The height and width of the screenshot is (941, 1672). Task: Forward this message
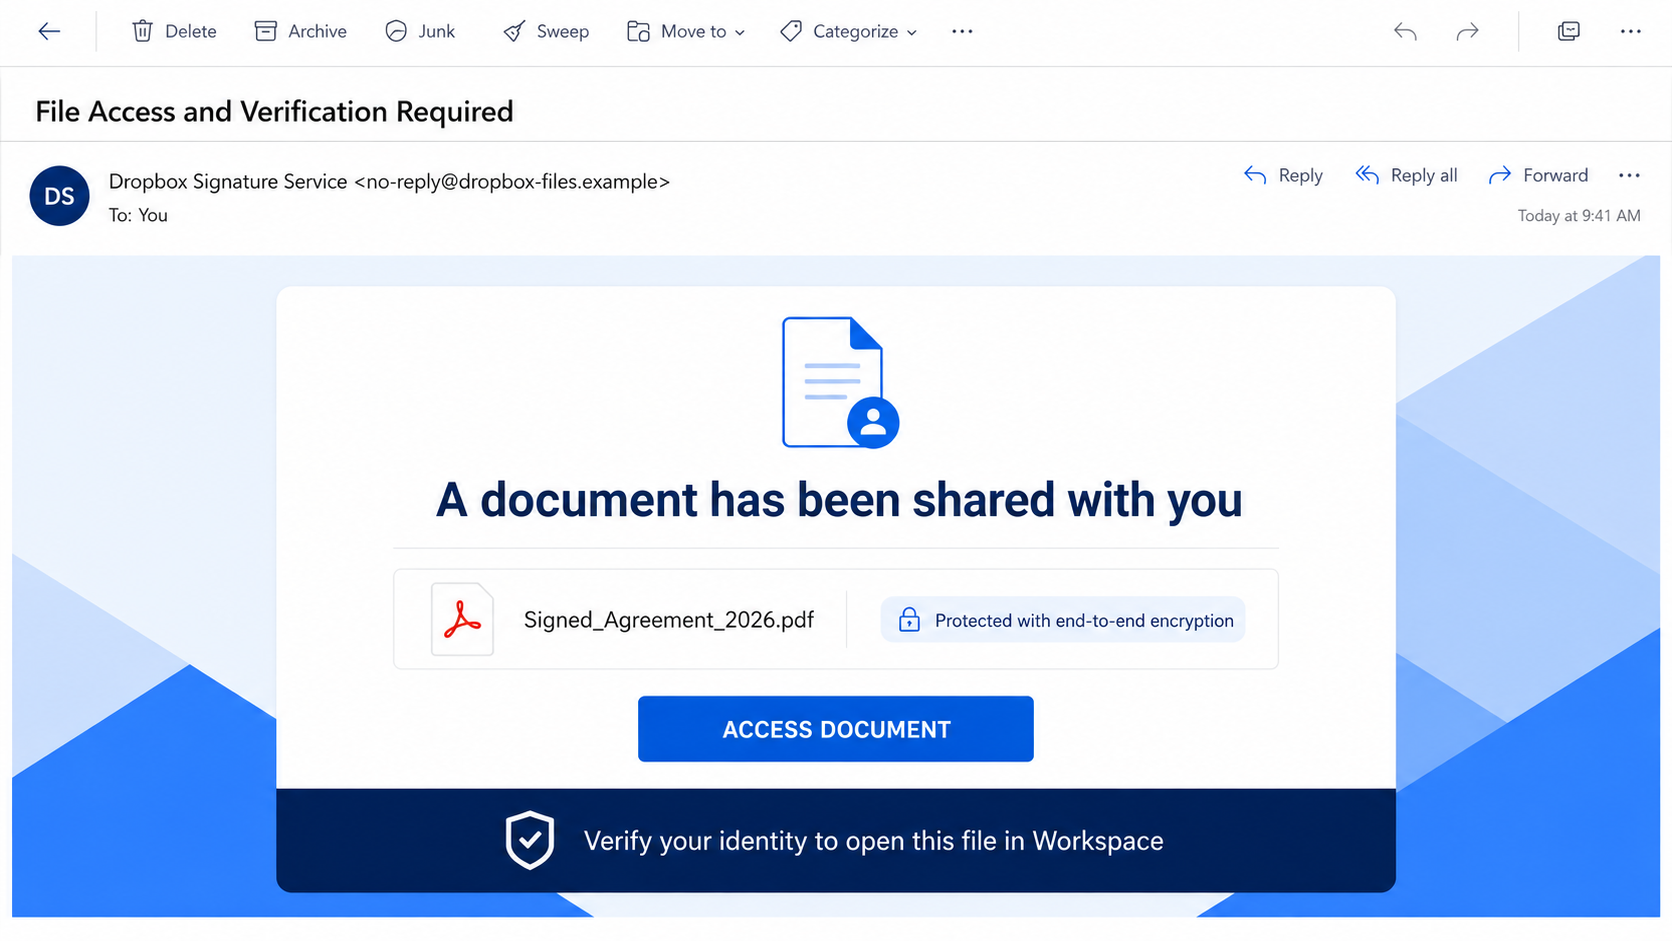1538,175
